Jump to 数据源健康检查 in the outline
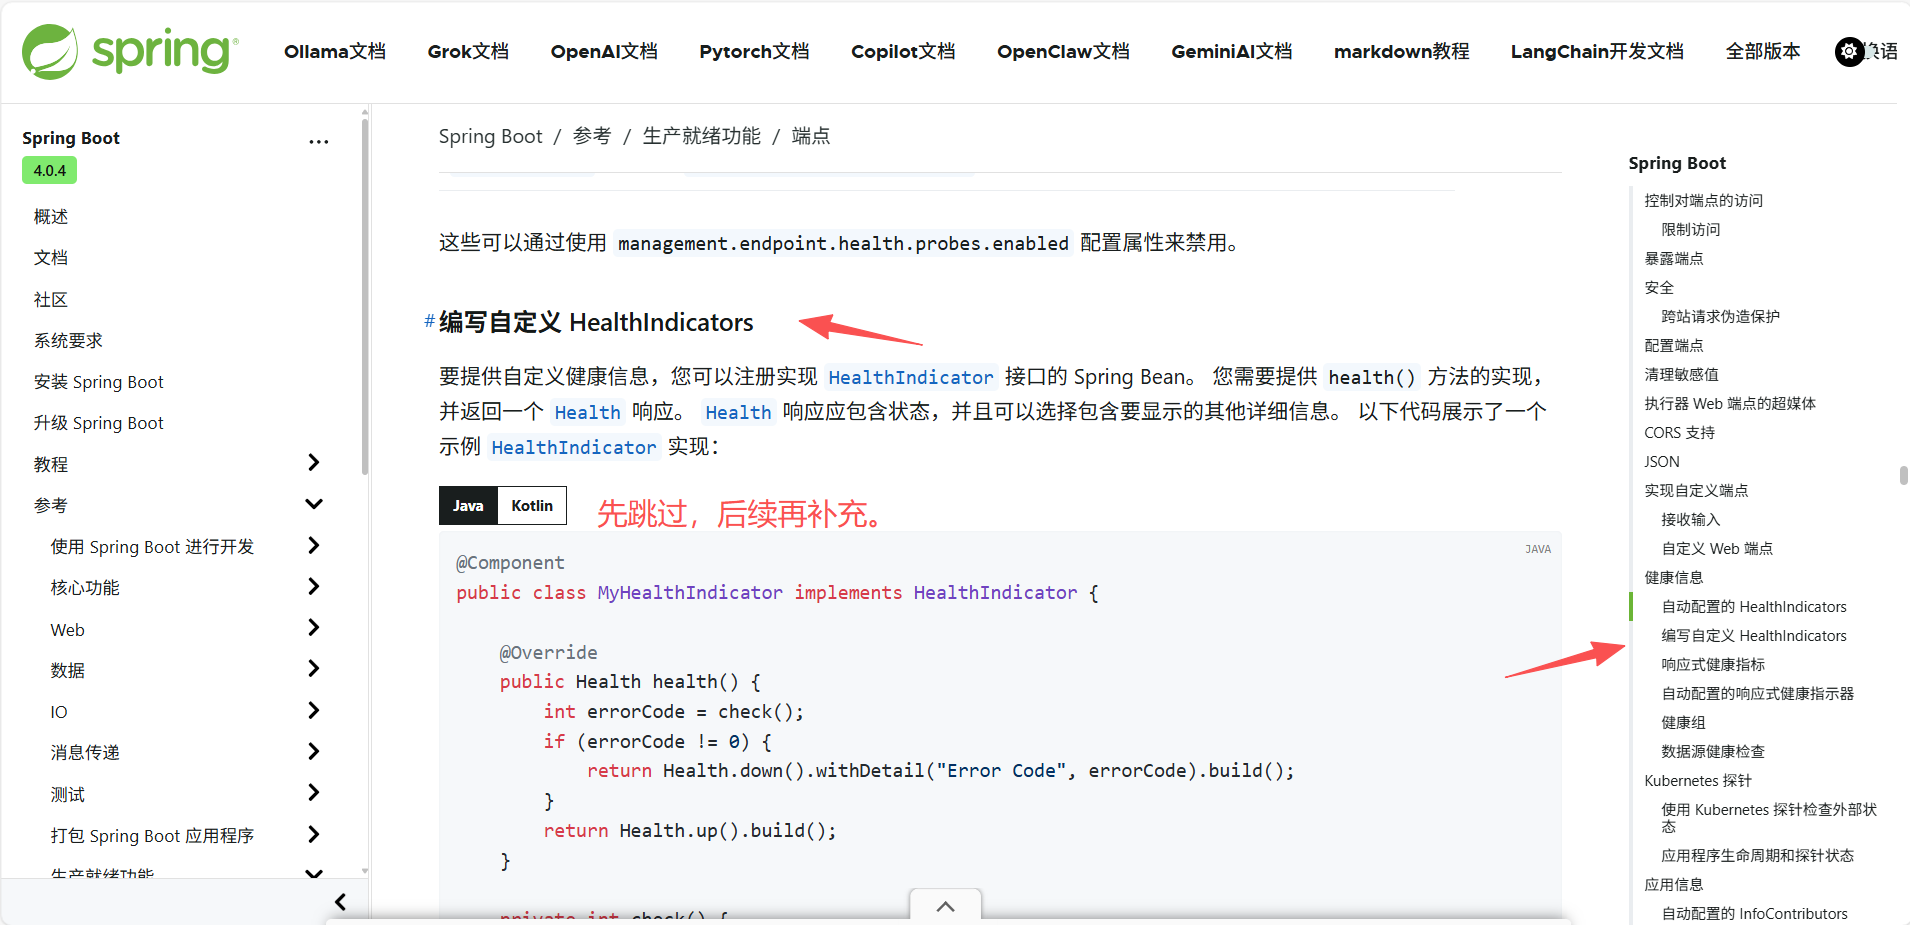This screenshot has height=925, width=1910. click(1713, 752)
